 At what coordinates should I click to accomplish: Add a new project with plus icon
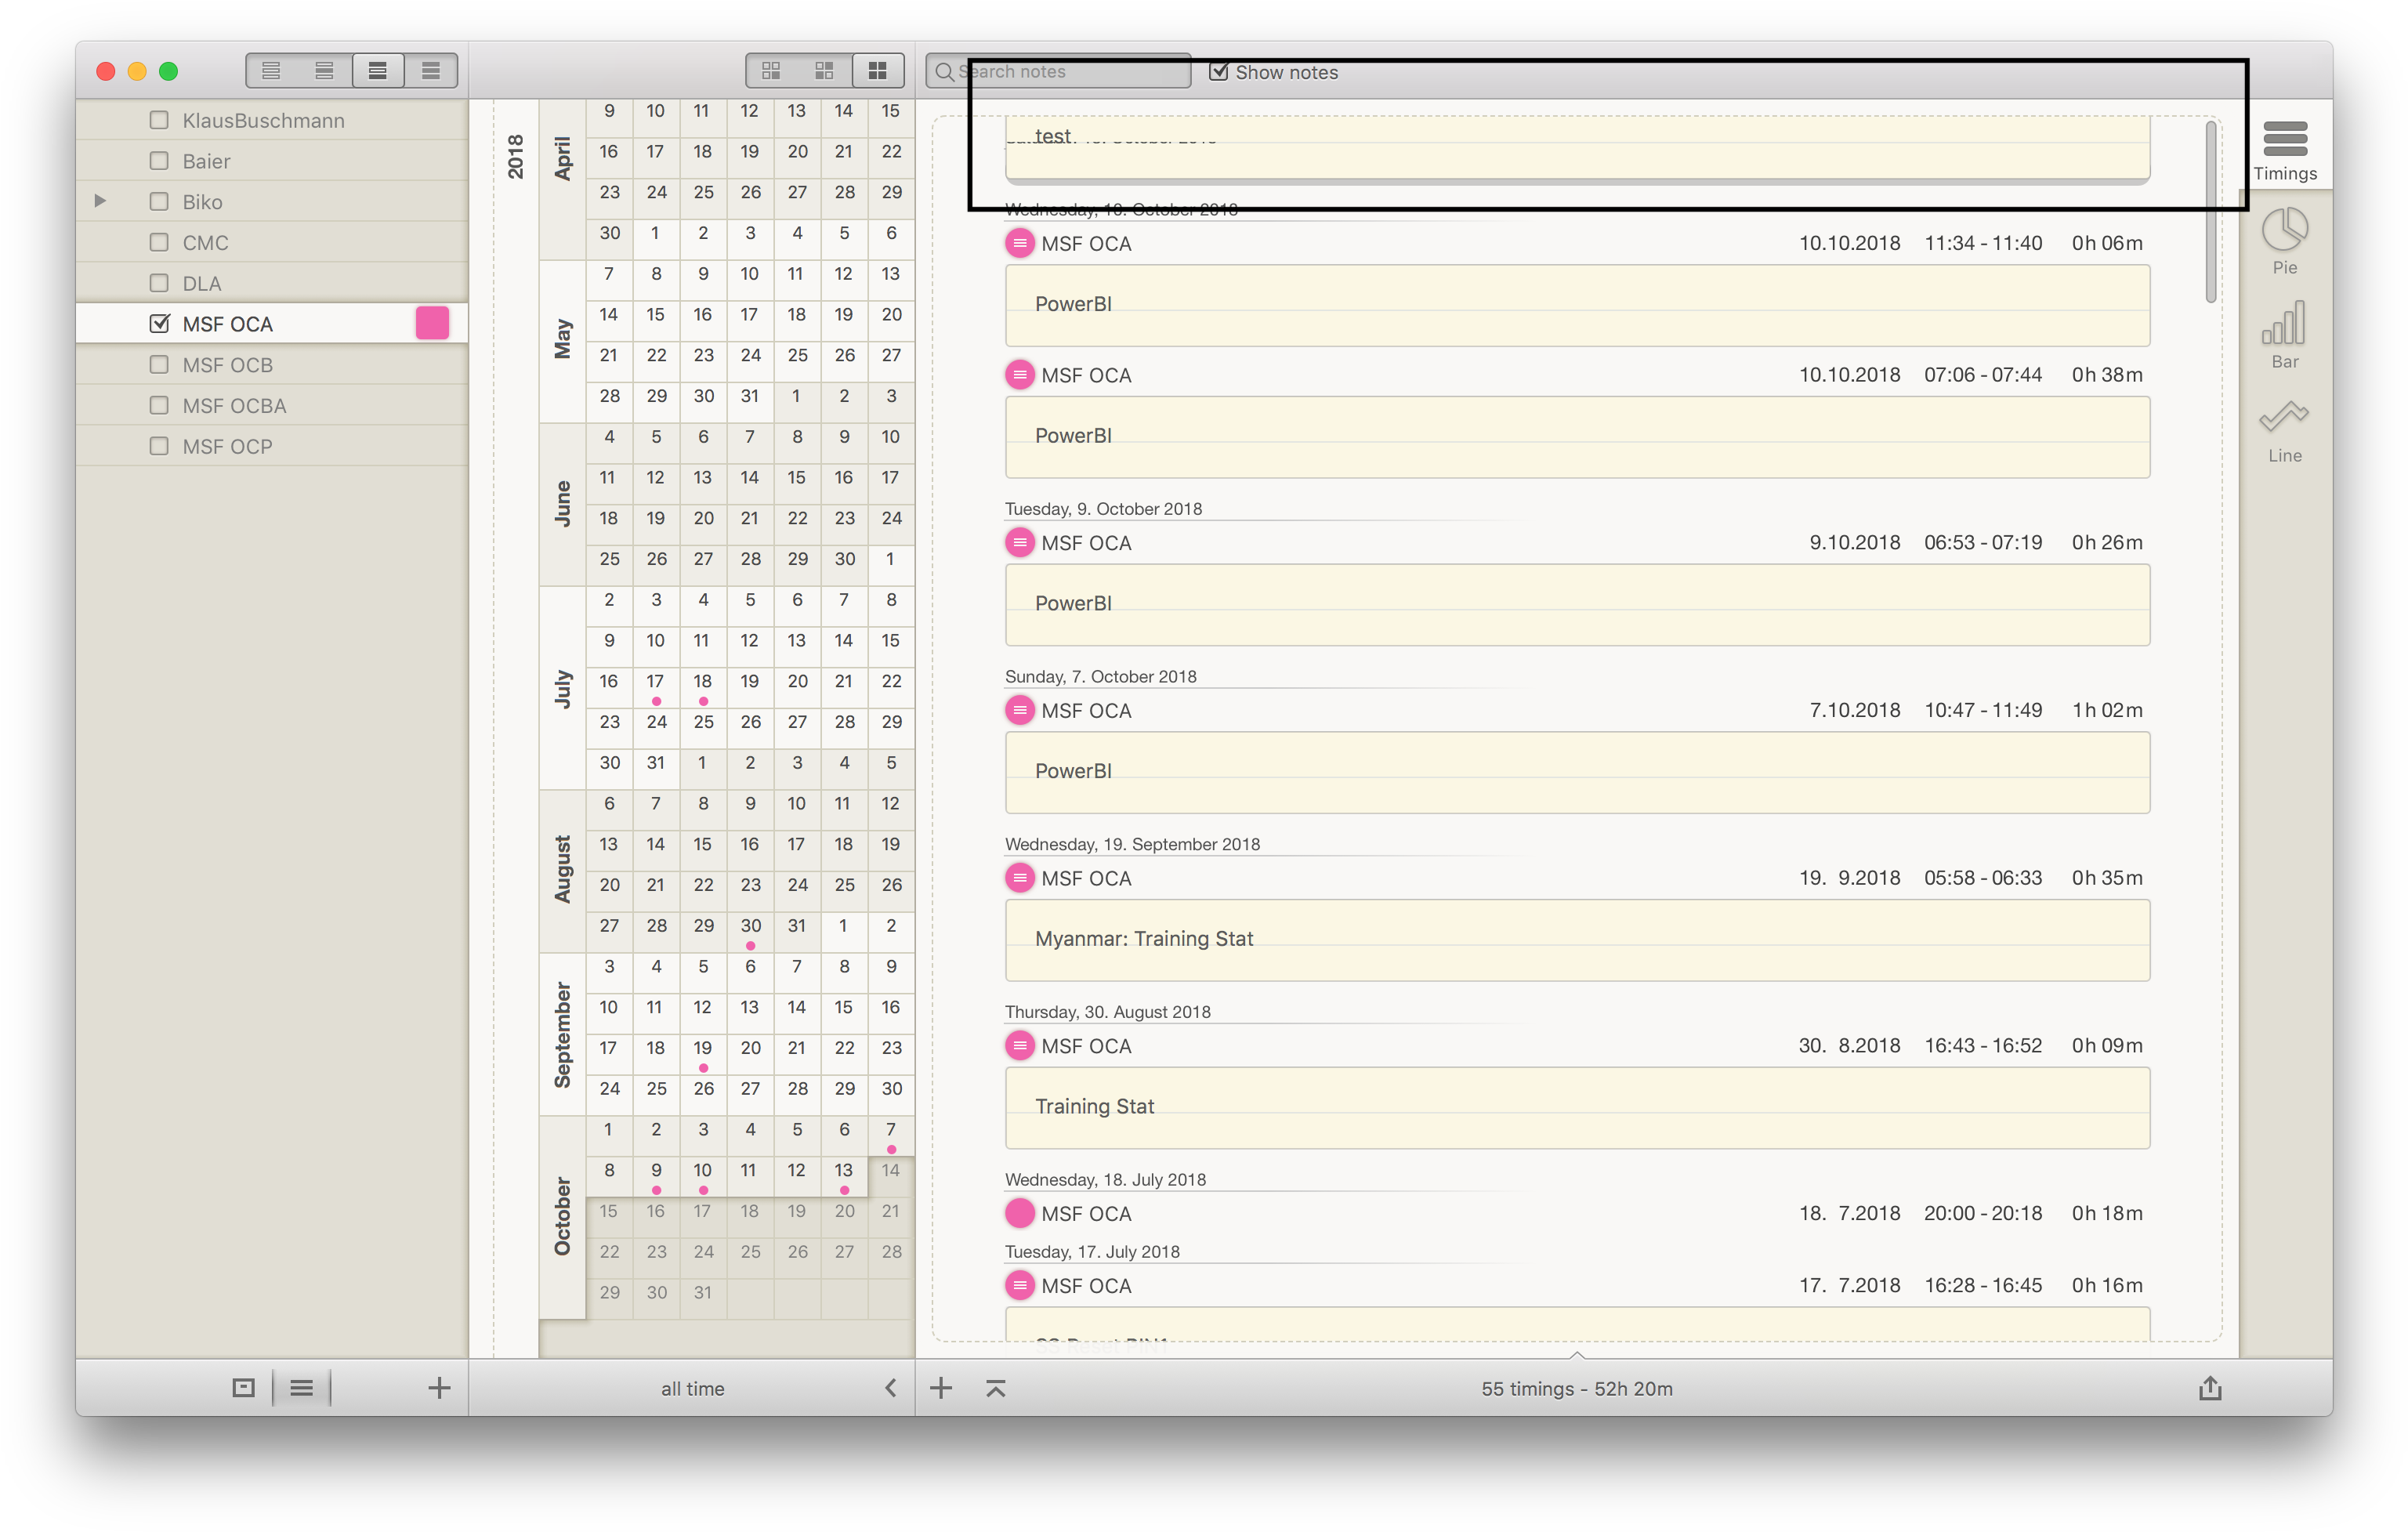[439, 1388]
